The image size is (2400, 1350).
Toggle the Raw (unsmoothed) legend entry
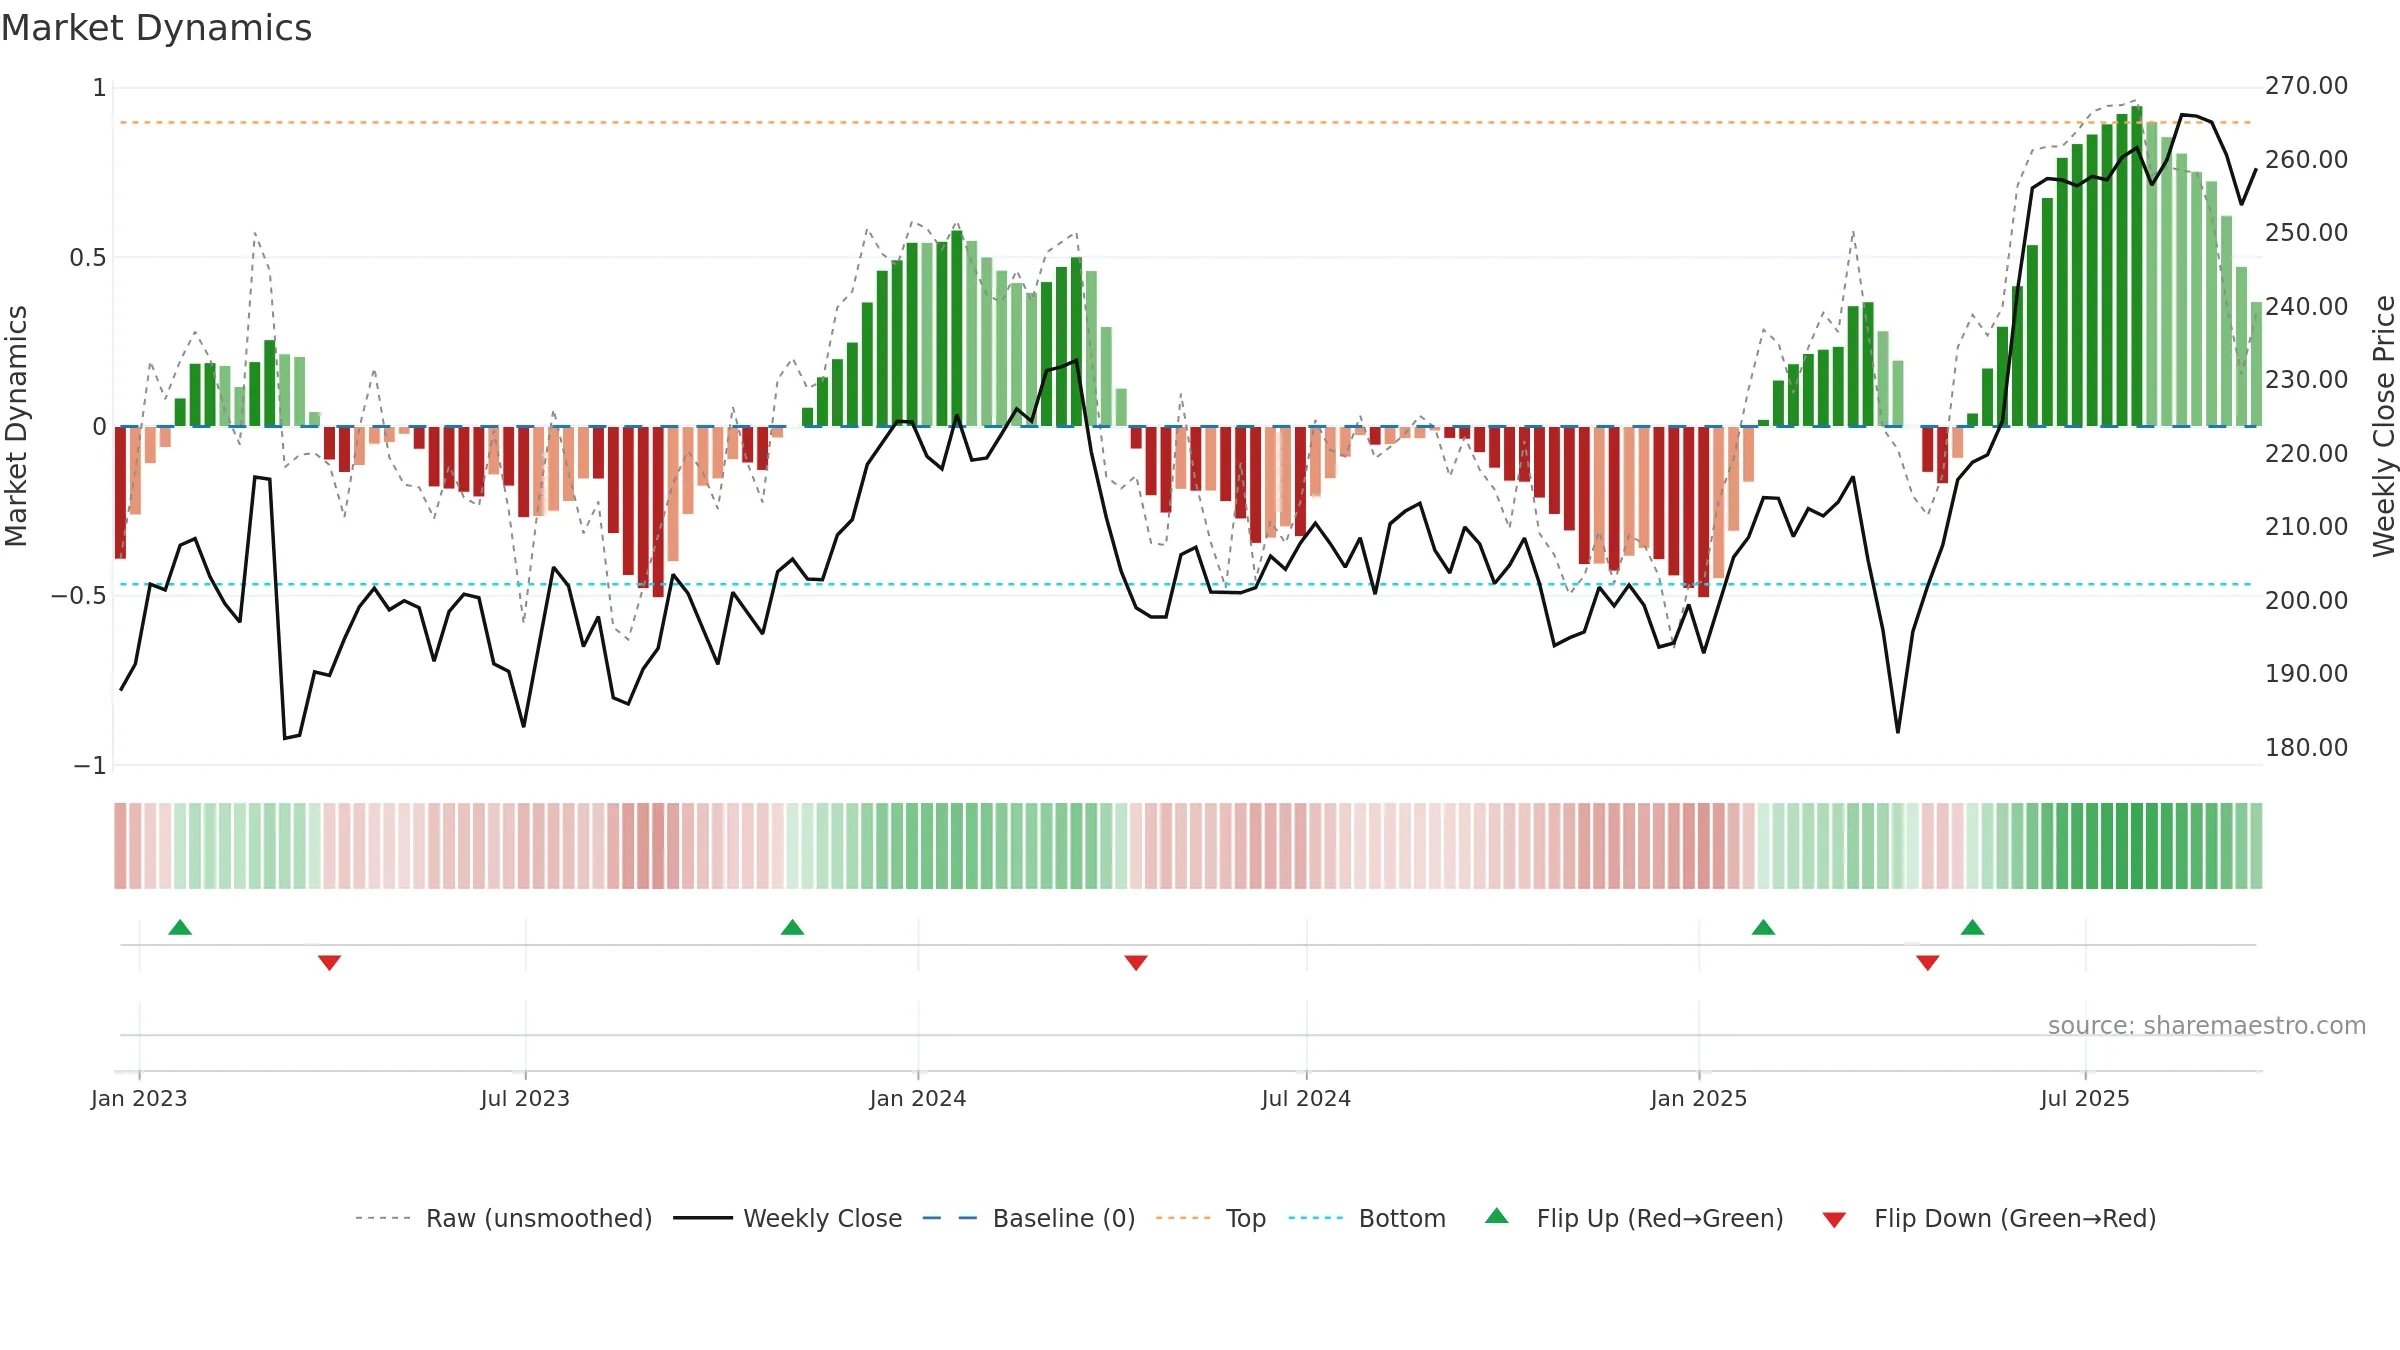[504, 1218]
